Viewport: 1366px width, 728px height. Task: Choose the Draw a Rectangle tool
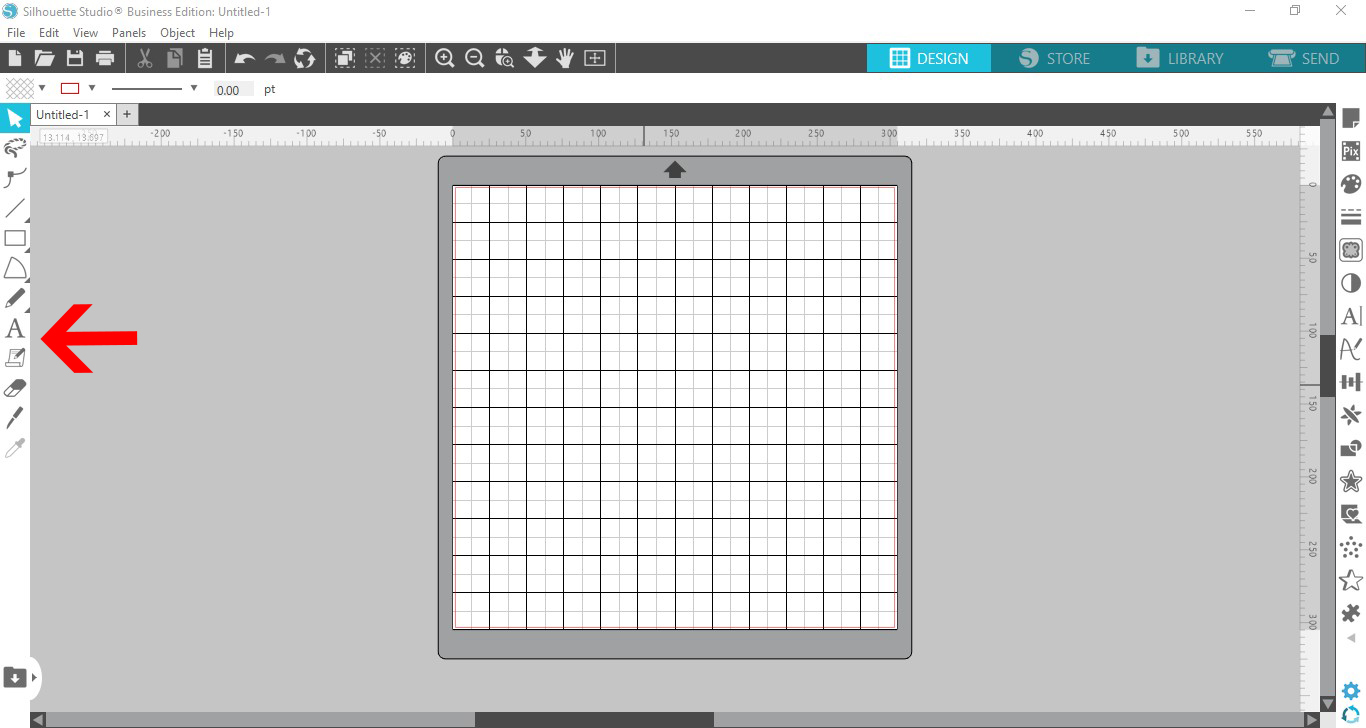coord(15,238)
